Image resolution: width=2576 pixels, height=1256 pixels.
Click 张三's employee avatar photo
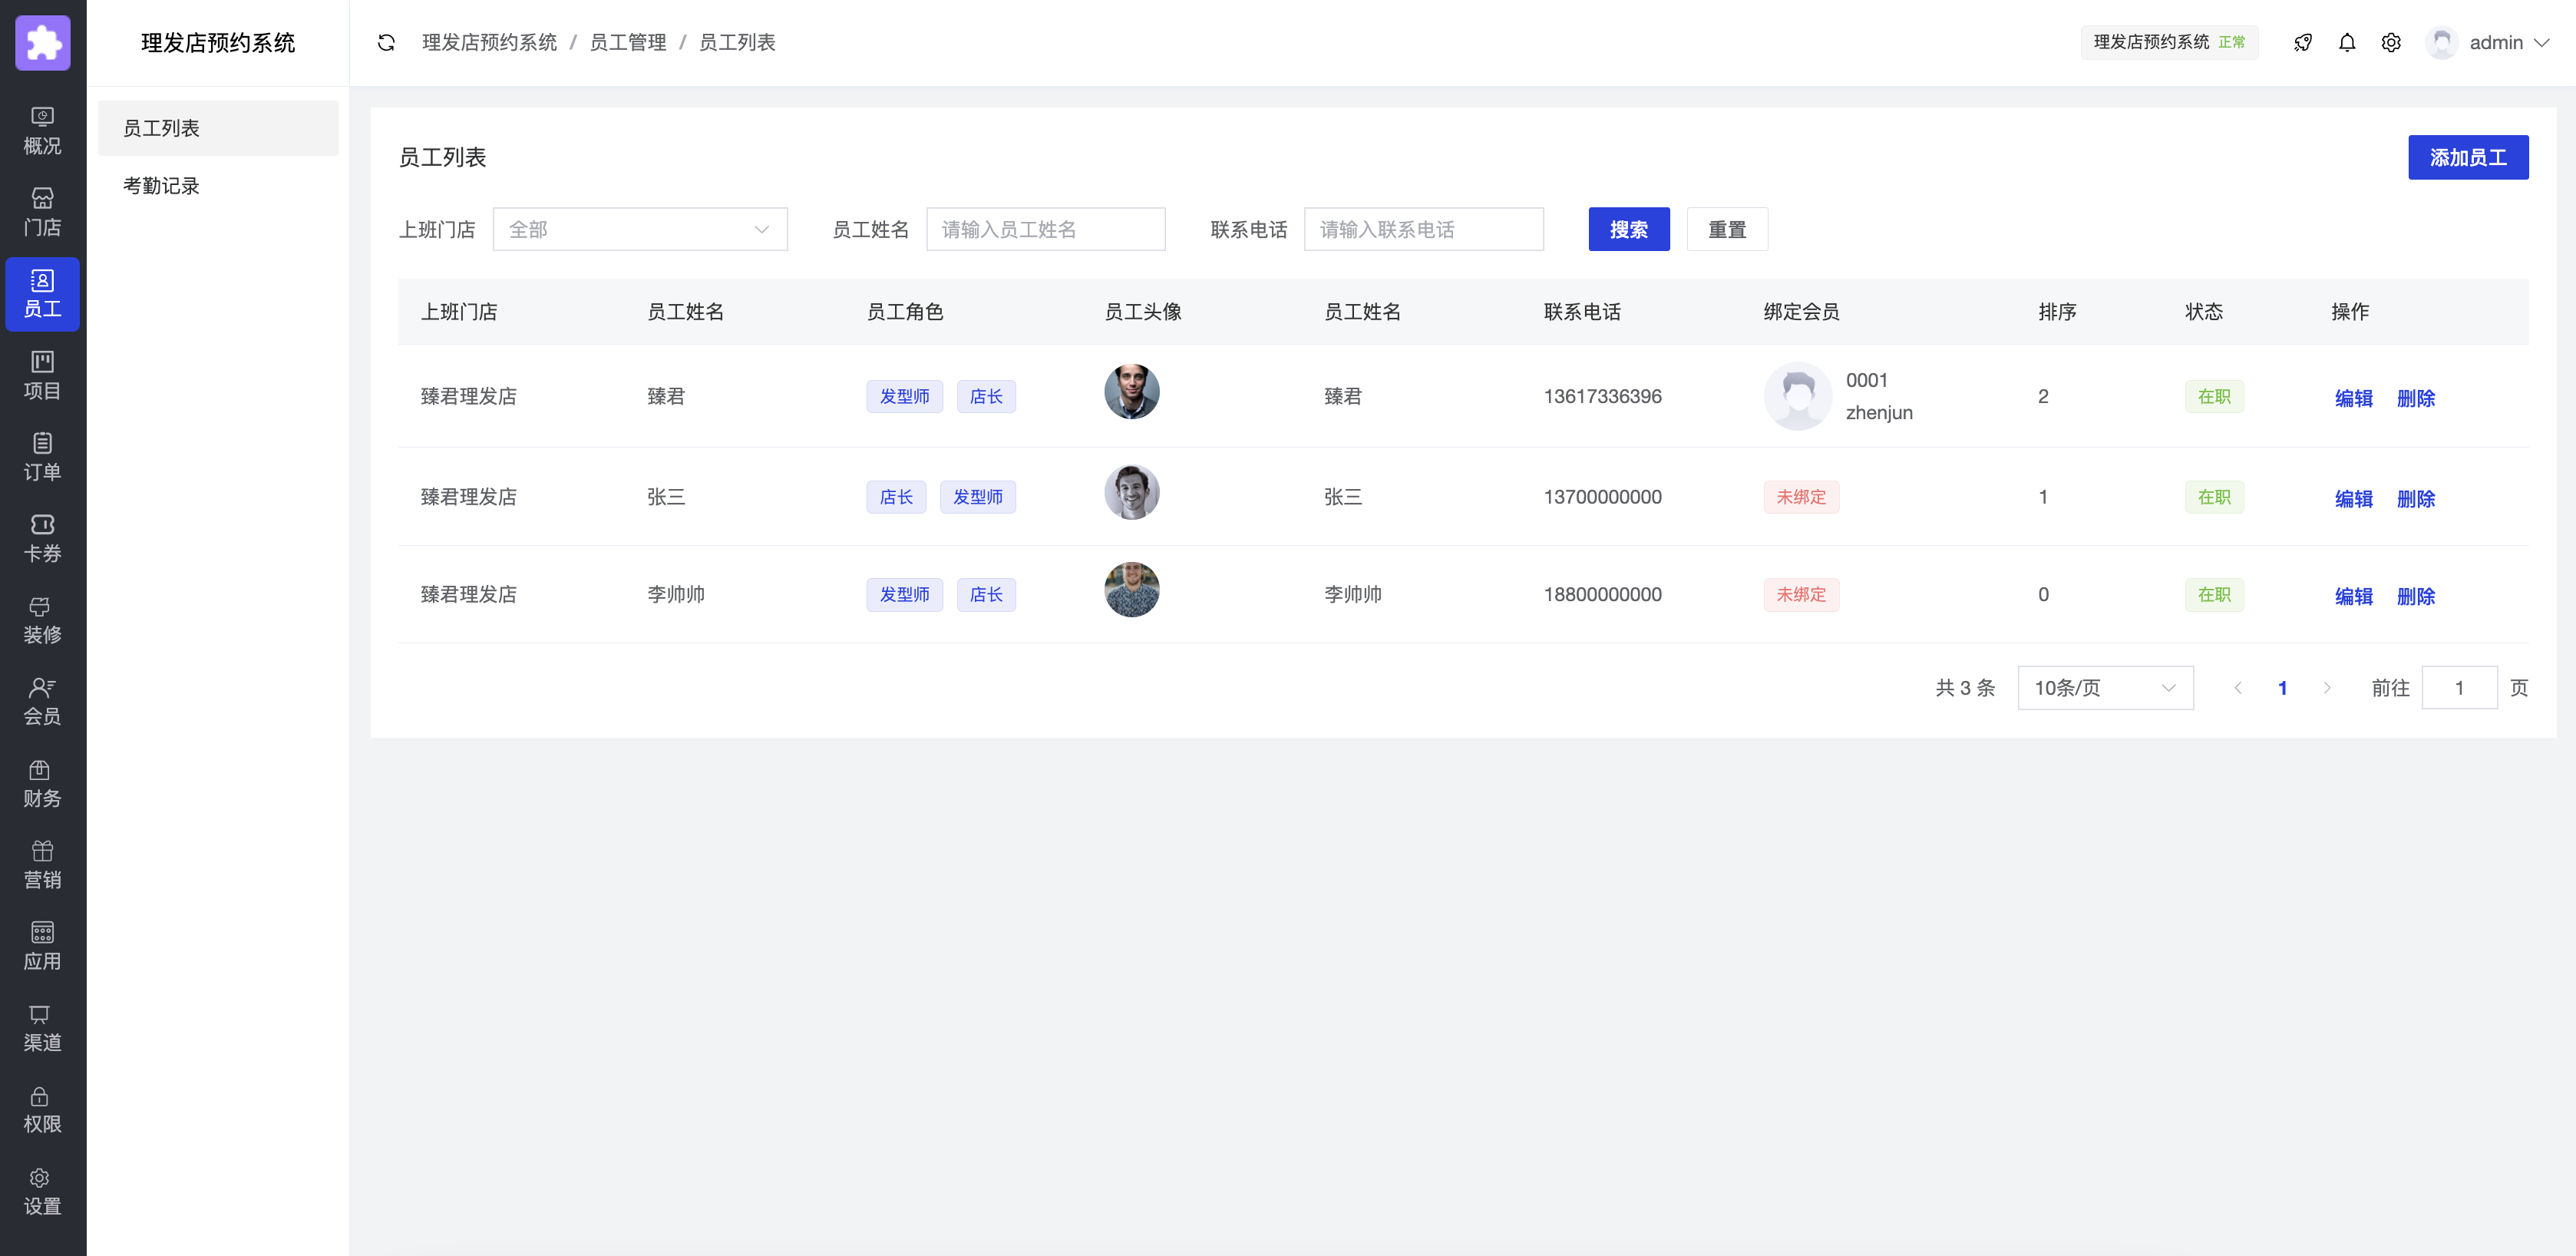(1131, 492)
